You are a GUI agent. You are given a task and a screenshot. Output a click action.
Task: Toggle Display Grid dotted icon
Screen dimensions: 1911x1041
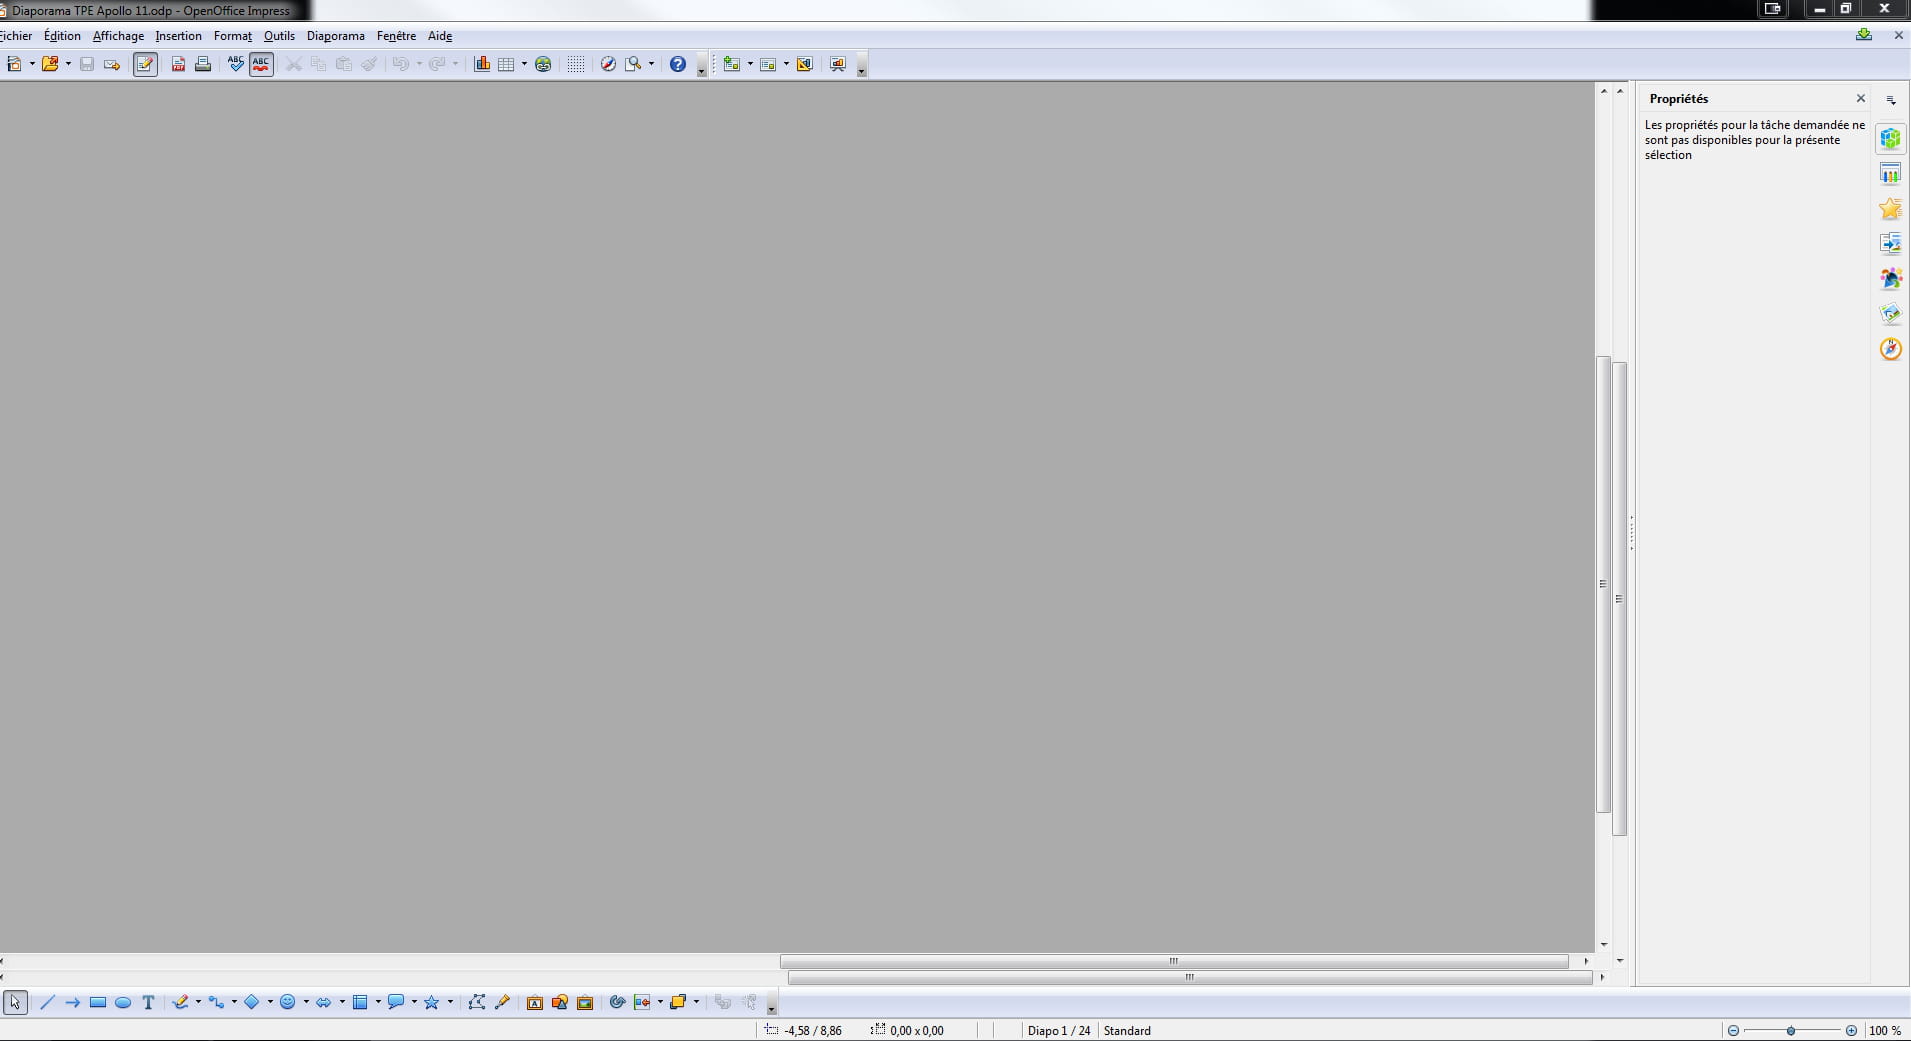pos(576,64)
